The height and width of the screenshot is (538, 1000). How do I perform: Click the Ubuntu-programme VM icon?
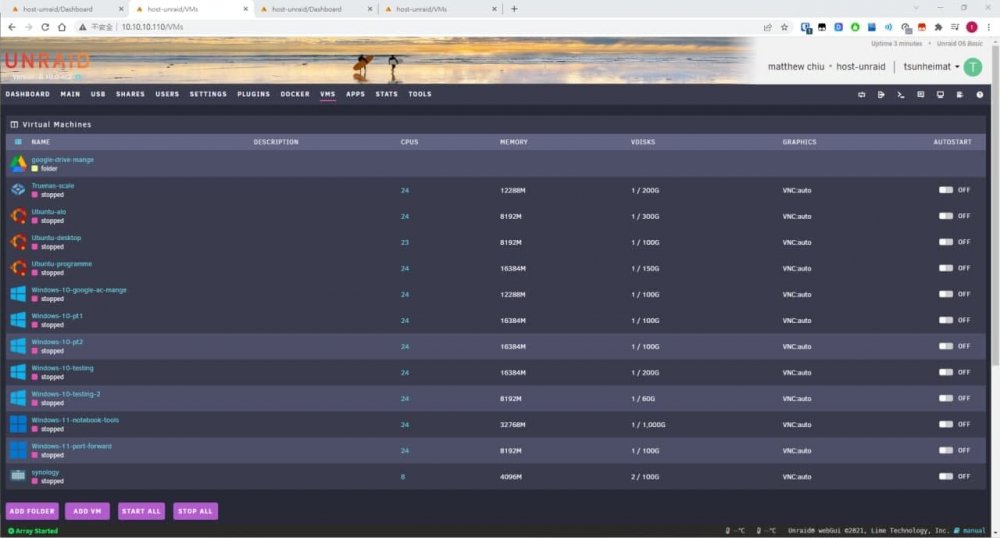(18, 268)
